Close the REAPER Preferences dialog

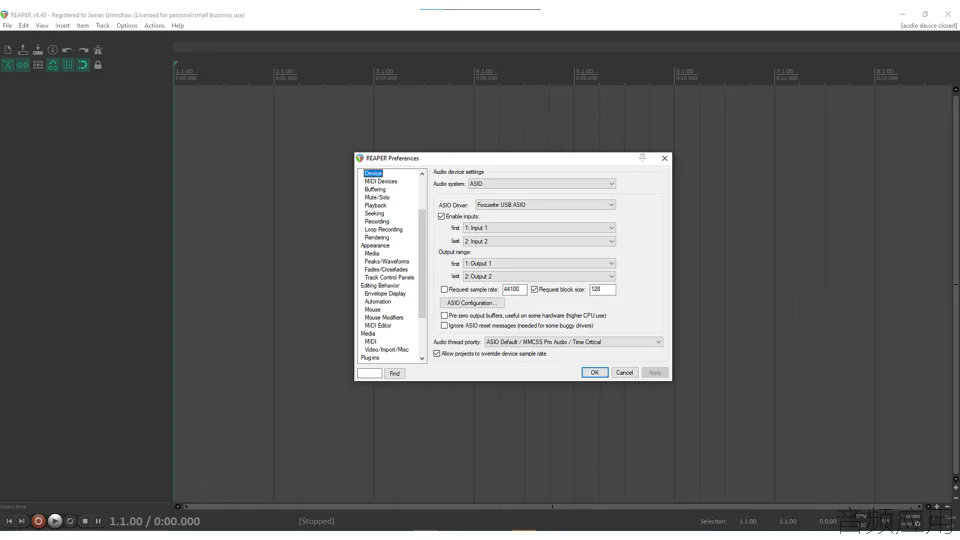click(664, 158)
